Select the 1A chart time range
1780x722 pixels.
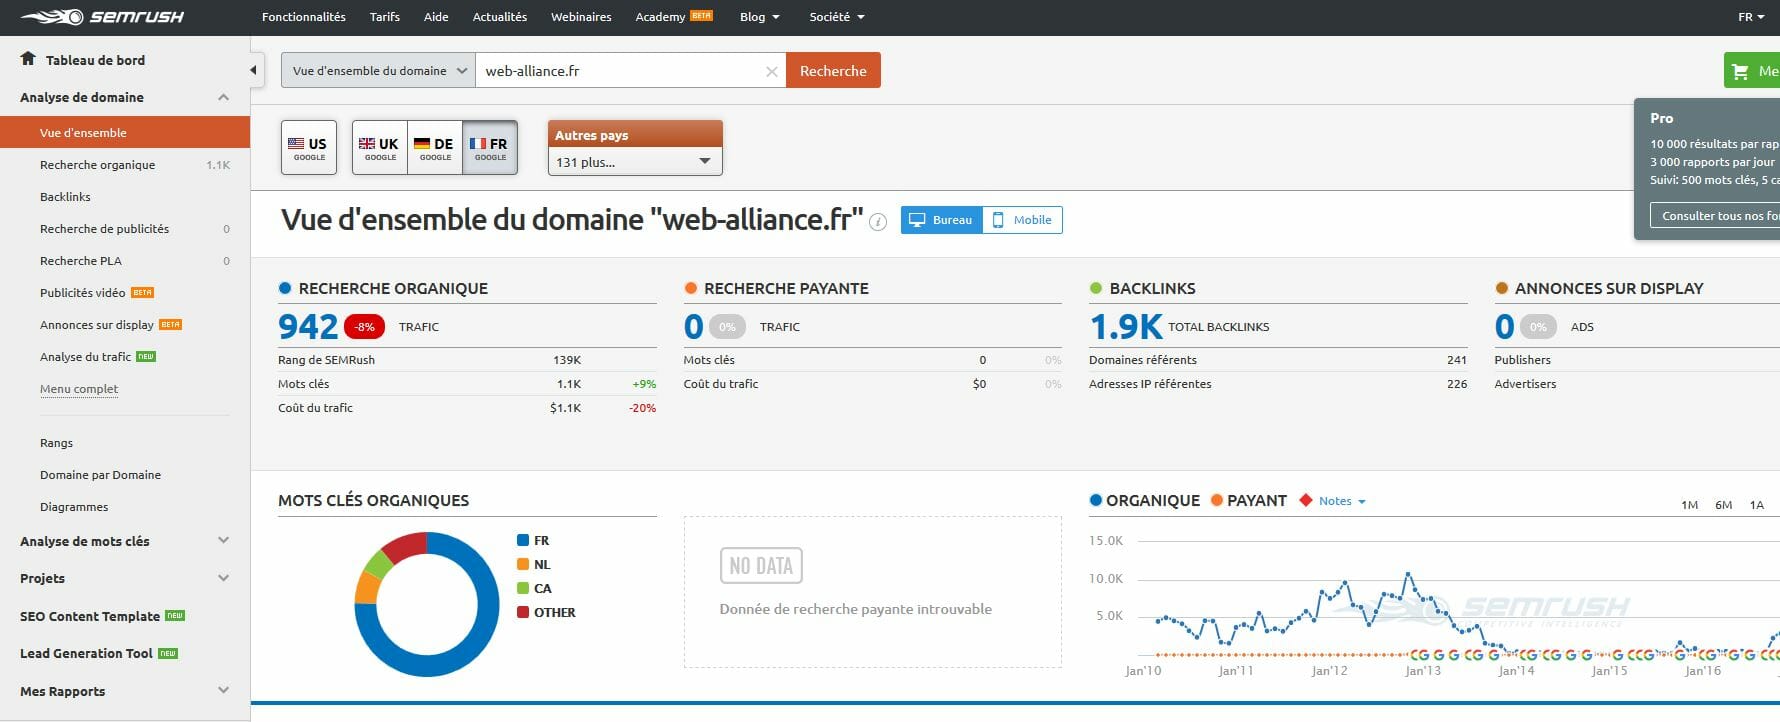[1756, 505]
